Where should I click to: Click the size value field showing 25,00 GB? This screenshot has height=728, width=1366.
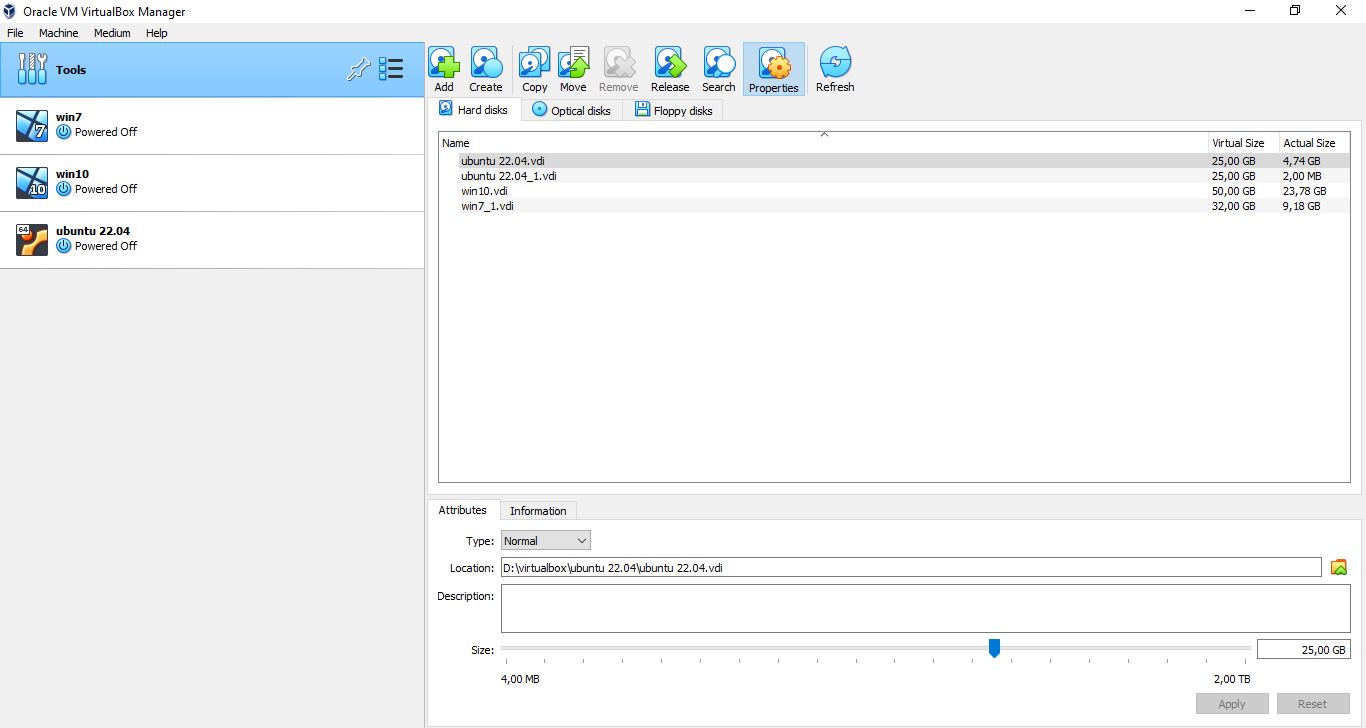click(x=1303, y=650)
